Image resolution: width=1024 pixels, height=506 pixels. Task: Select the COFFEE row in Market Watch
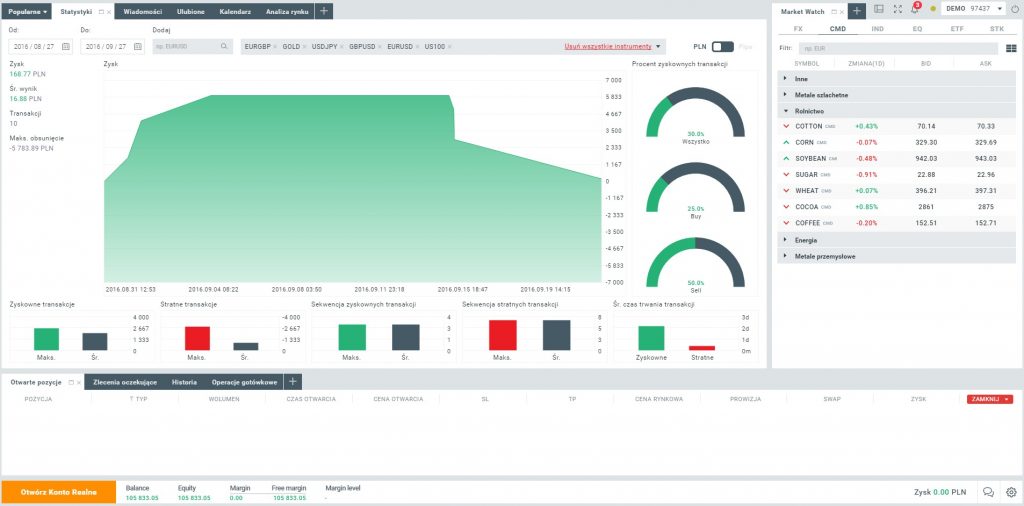[896, 223]
